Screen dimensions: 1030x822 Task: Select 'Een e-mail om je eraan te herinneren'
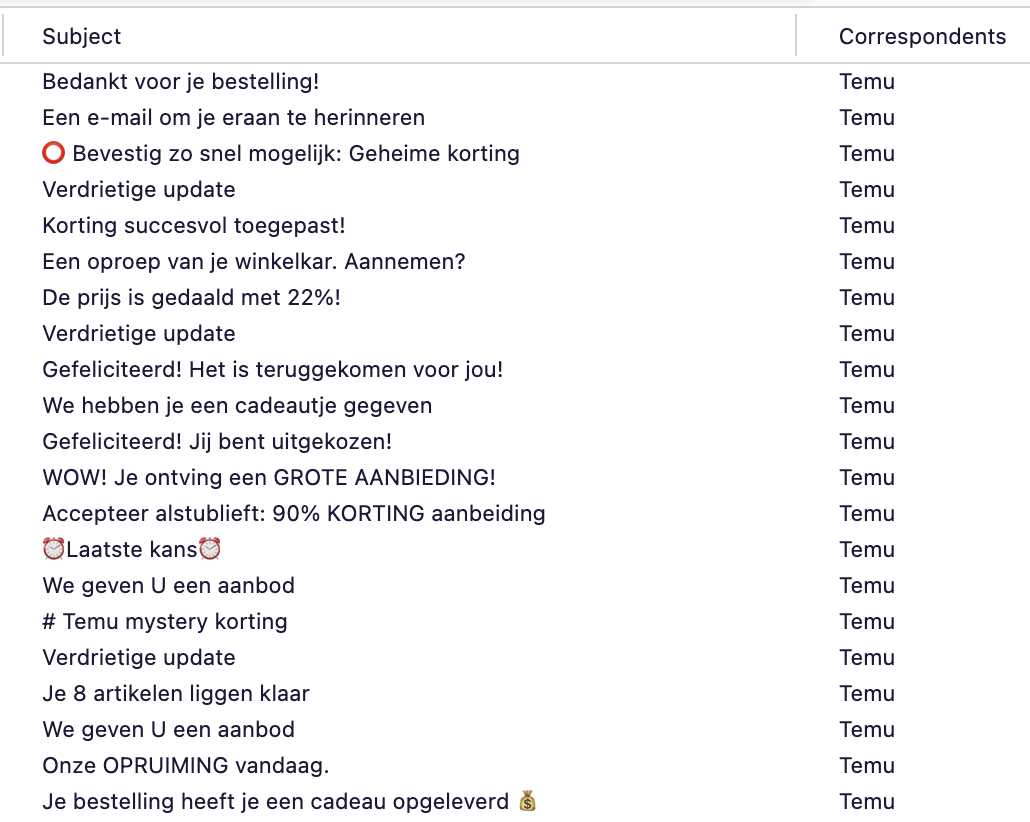233,118
